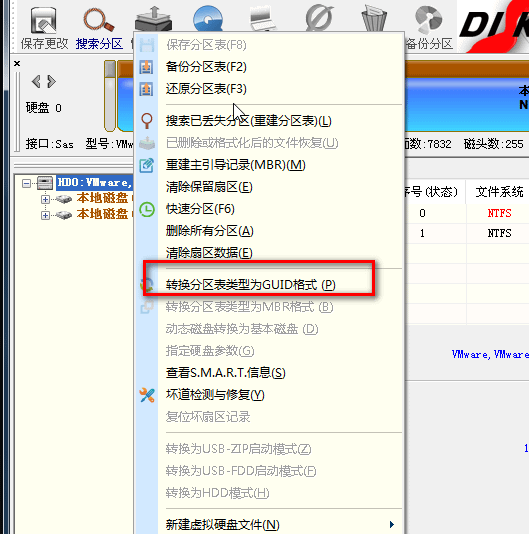Image resolution: width=529 pixels, height=534 pixels.
Task: Collapse the HD0 VMware disk tree node
Action: [26, 184]
